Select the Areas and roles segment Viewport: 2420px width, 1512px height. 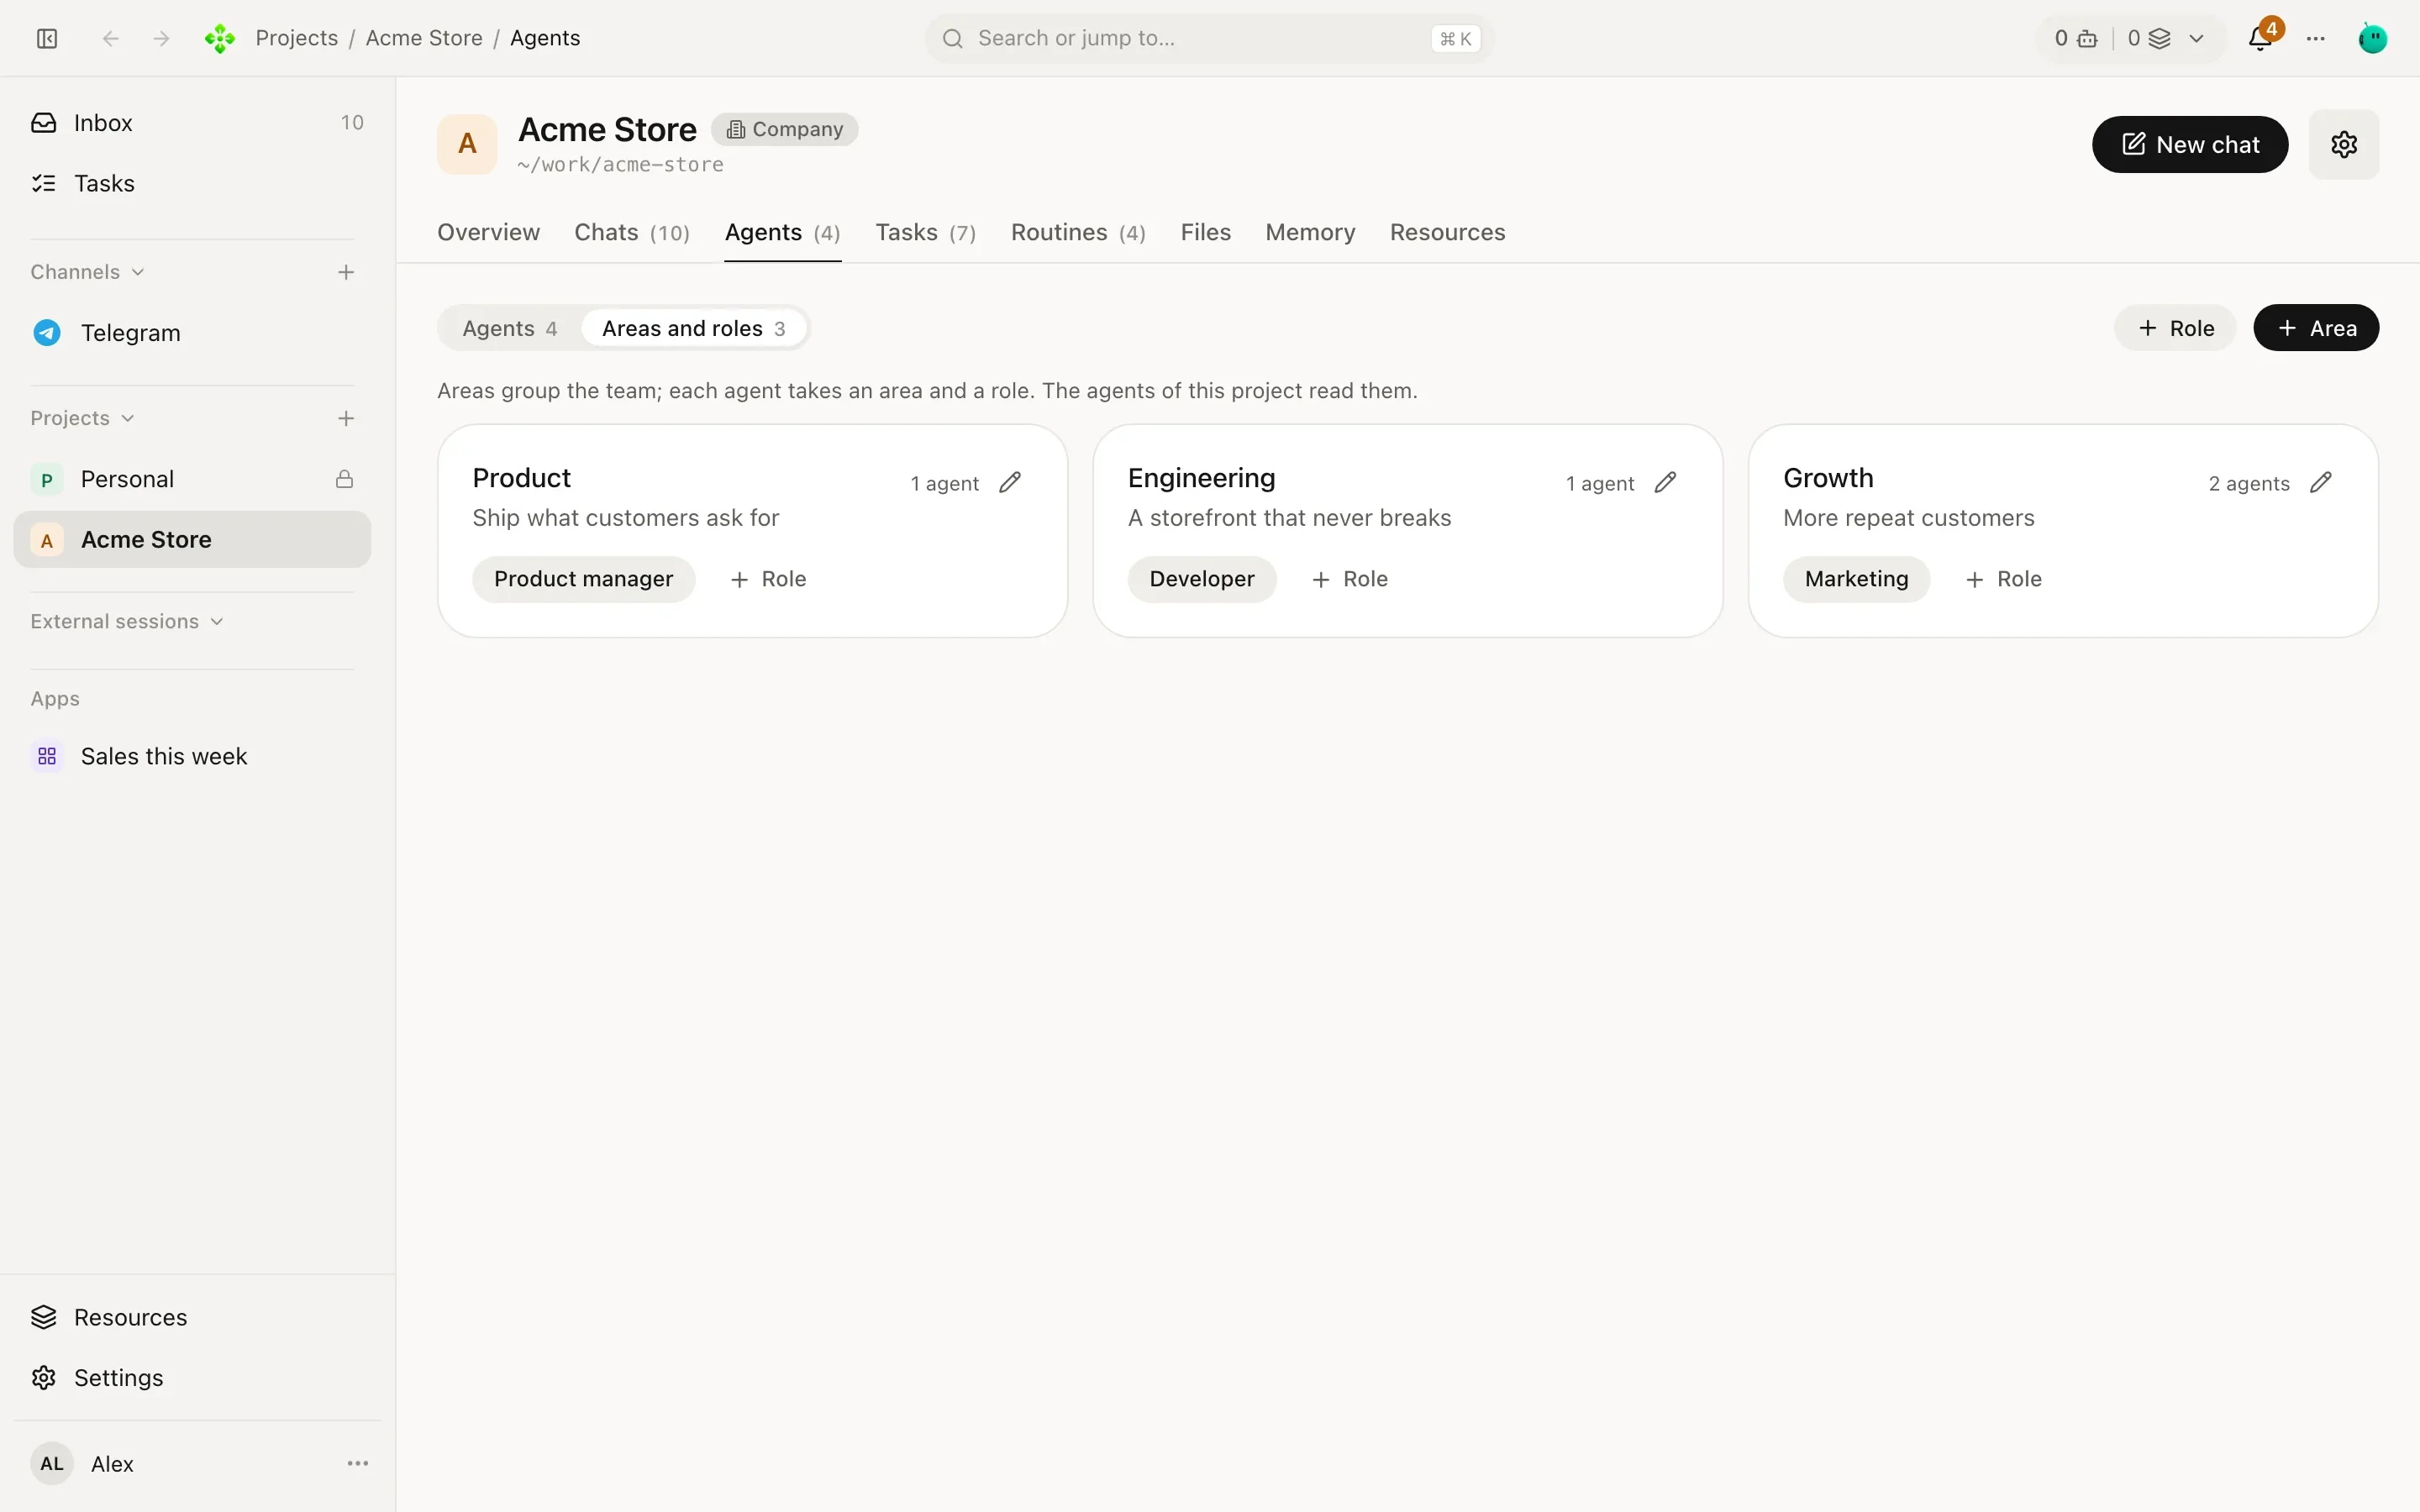694,328
